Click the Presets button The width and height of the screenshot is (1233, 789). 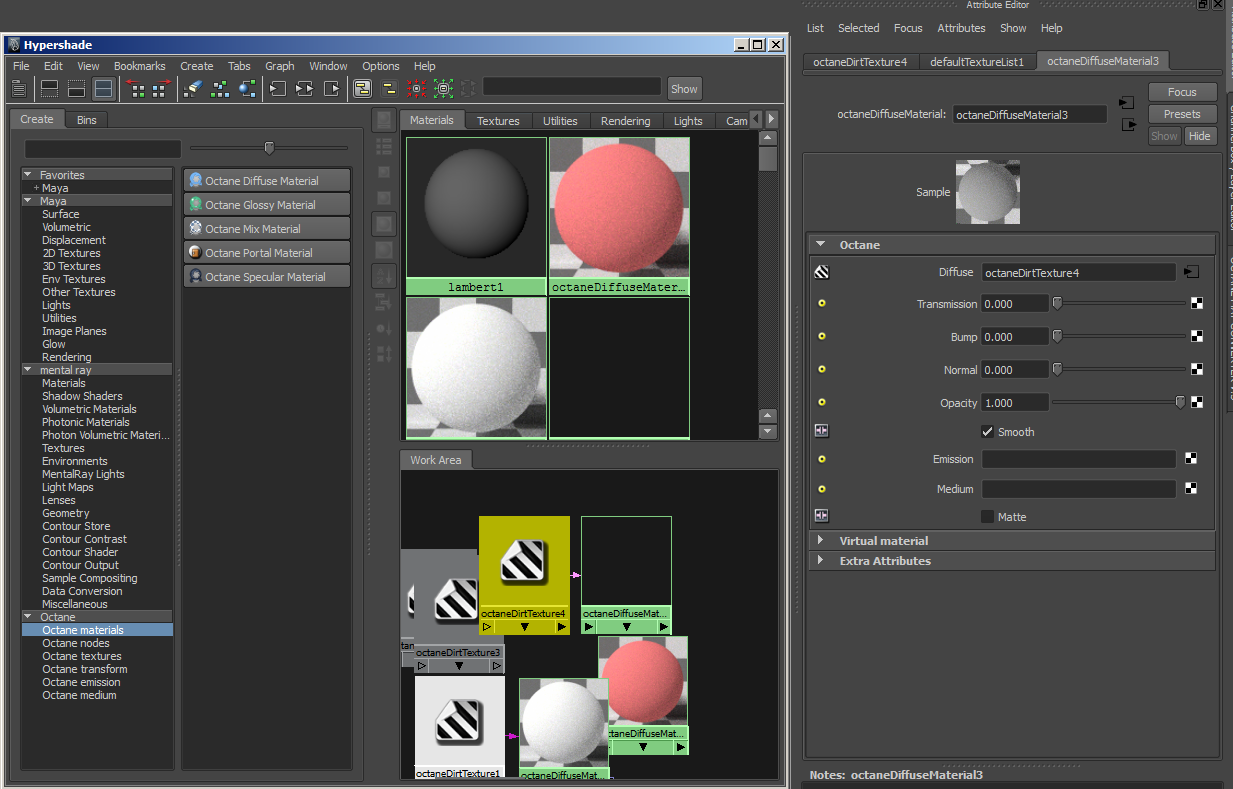tap(1182, 114)
